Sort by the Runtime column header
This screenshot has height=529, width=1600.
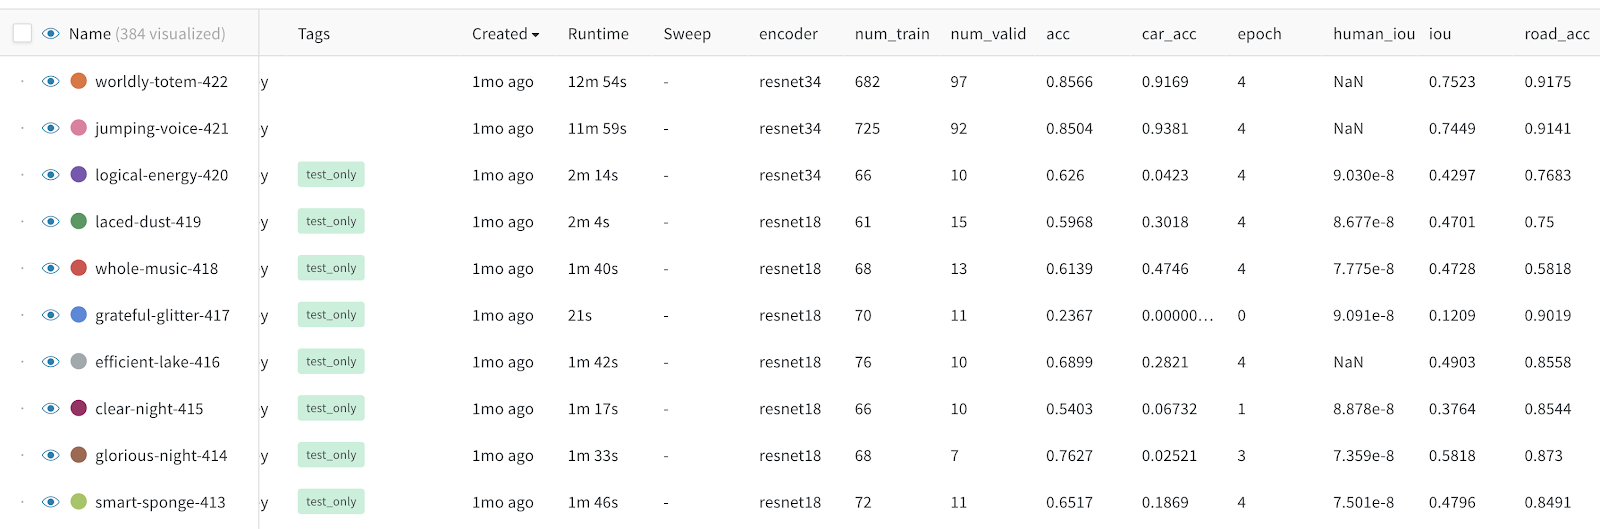(598, 34)
